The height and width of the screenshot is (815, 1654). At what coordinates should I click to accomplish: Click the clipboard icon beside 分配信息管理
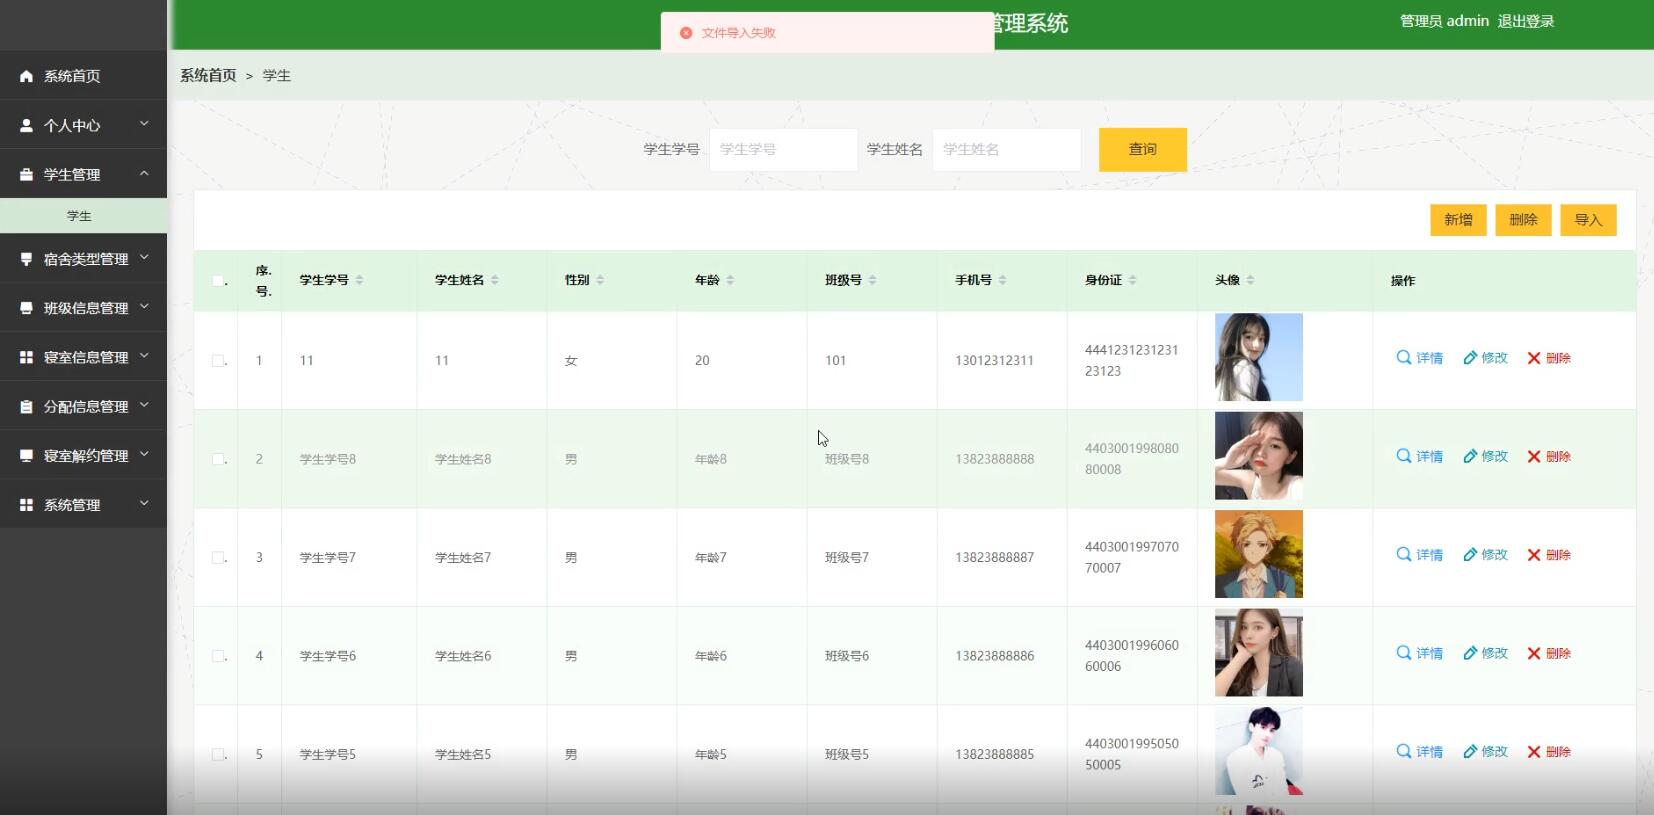(27, 406)
